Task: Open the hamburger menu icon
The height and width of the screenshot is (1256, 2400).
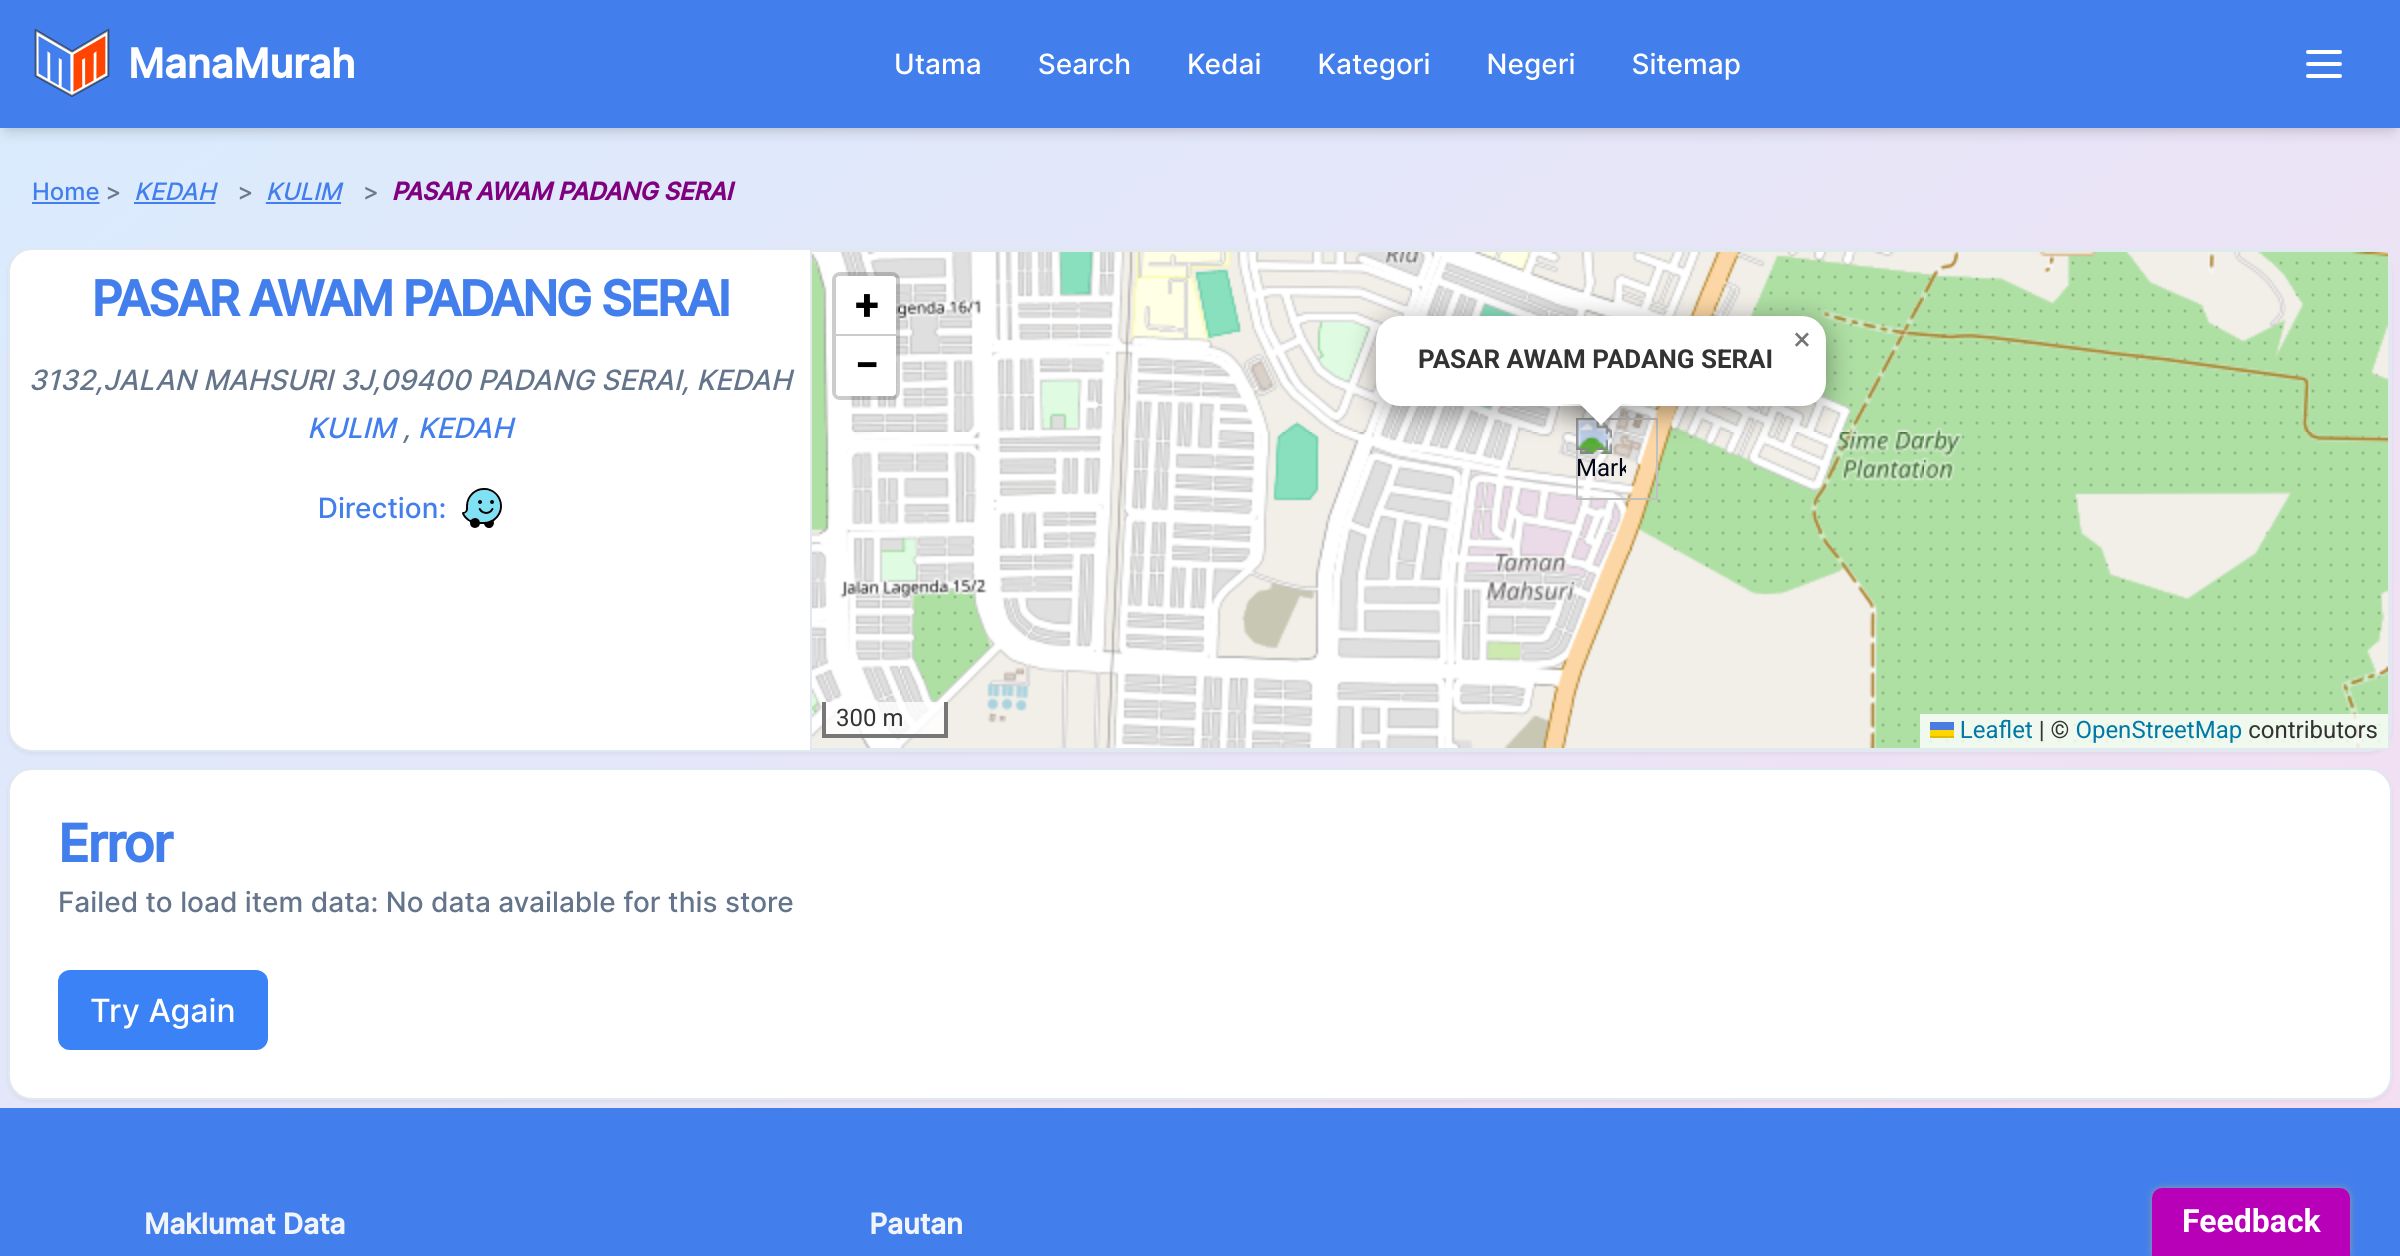Action: 2323,64
